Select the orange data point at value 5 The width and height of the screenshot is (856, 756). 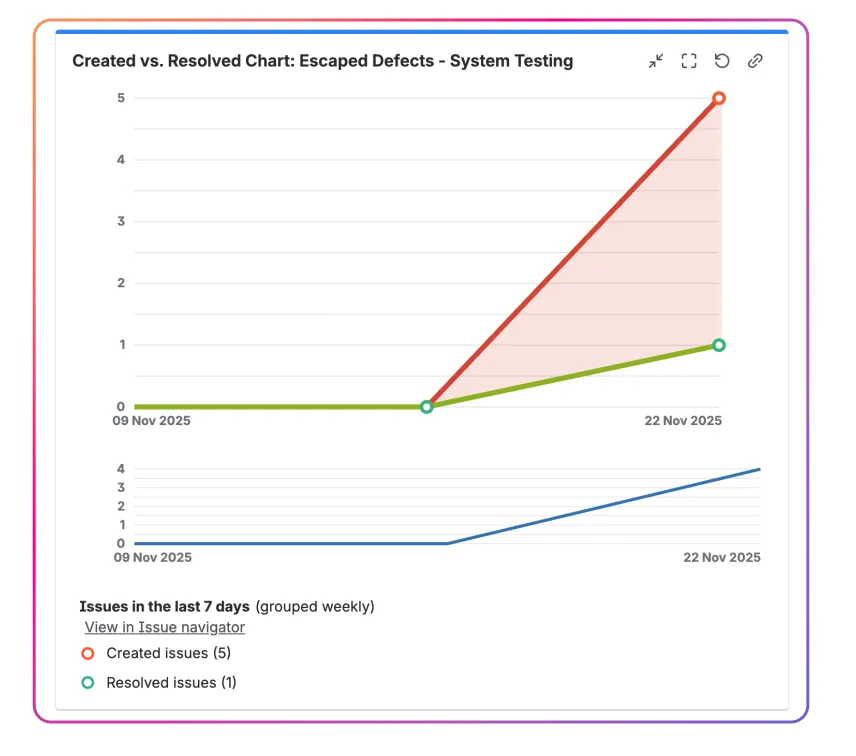click(719, 98)
